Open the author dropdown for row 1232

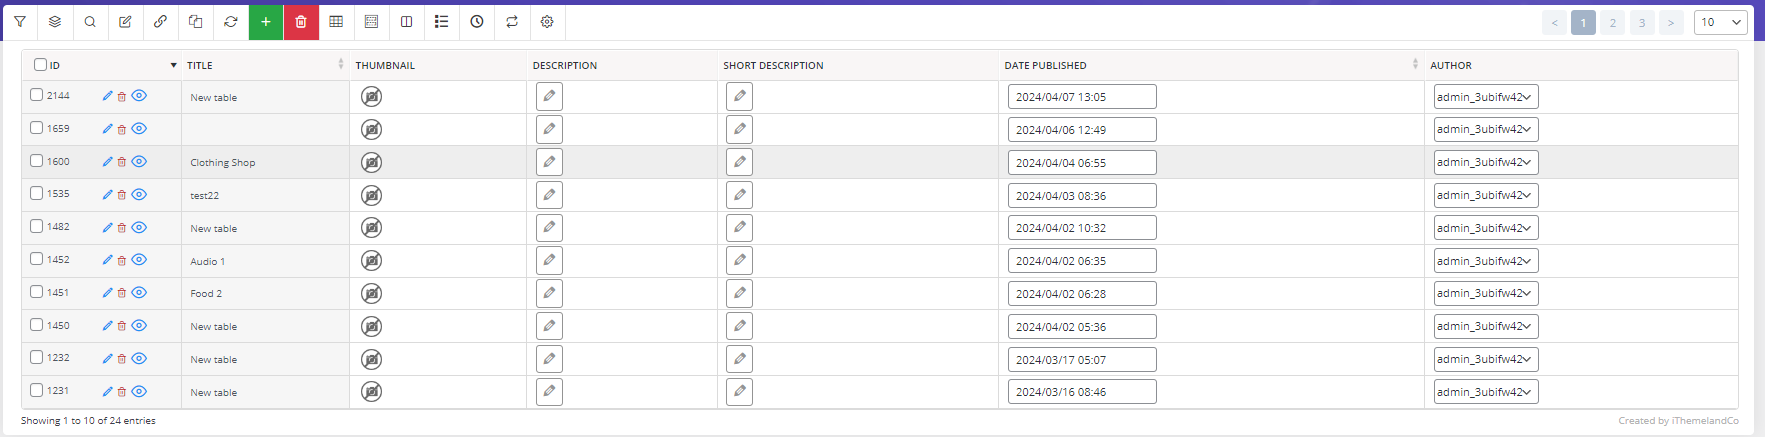coord(1486,359)
